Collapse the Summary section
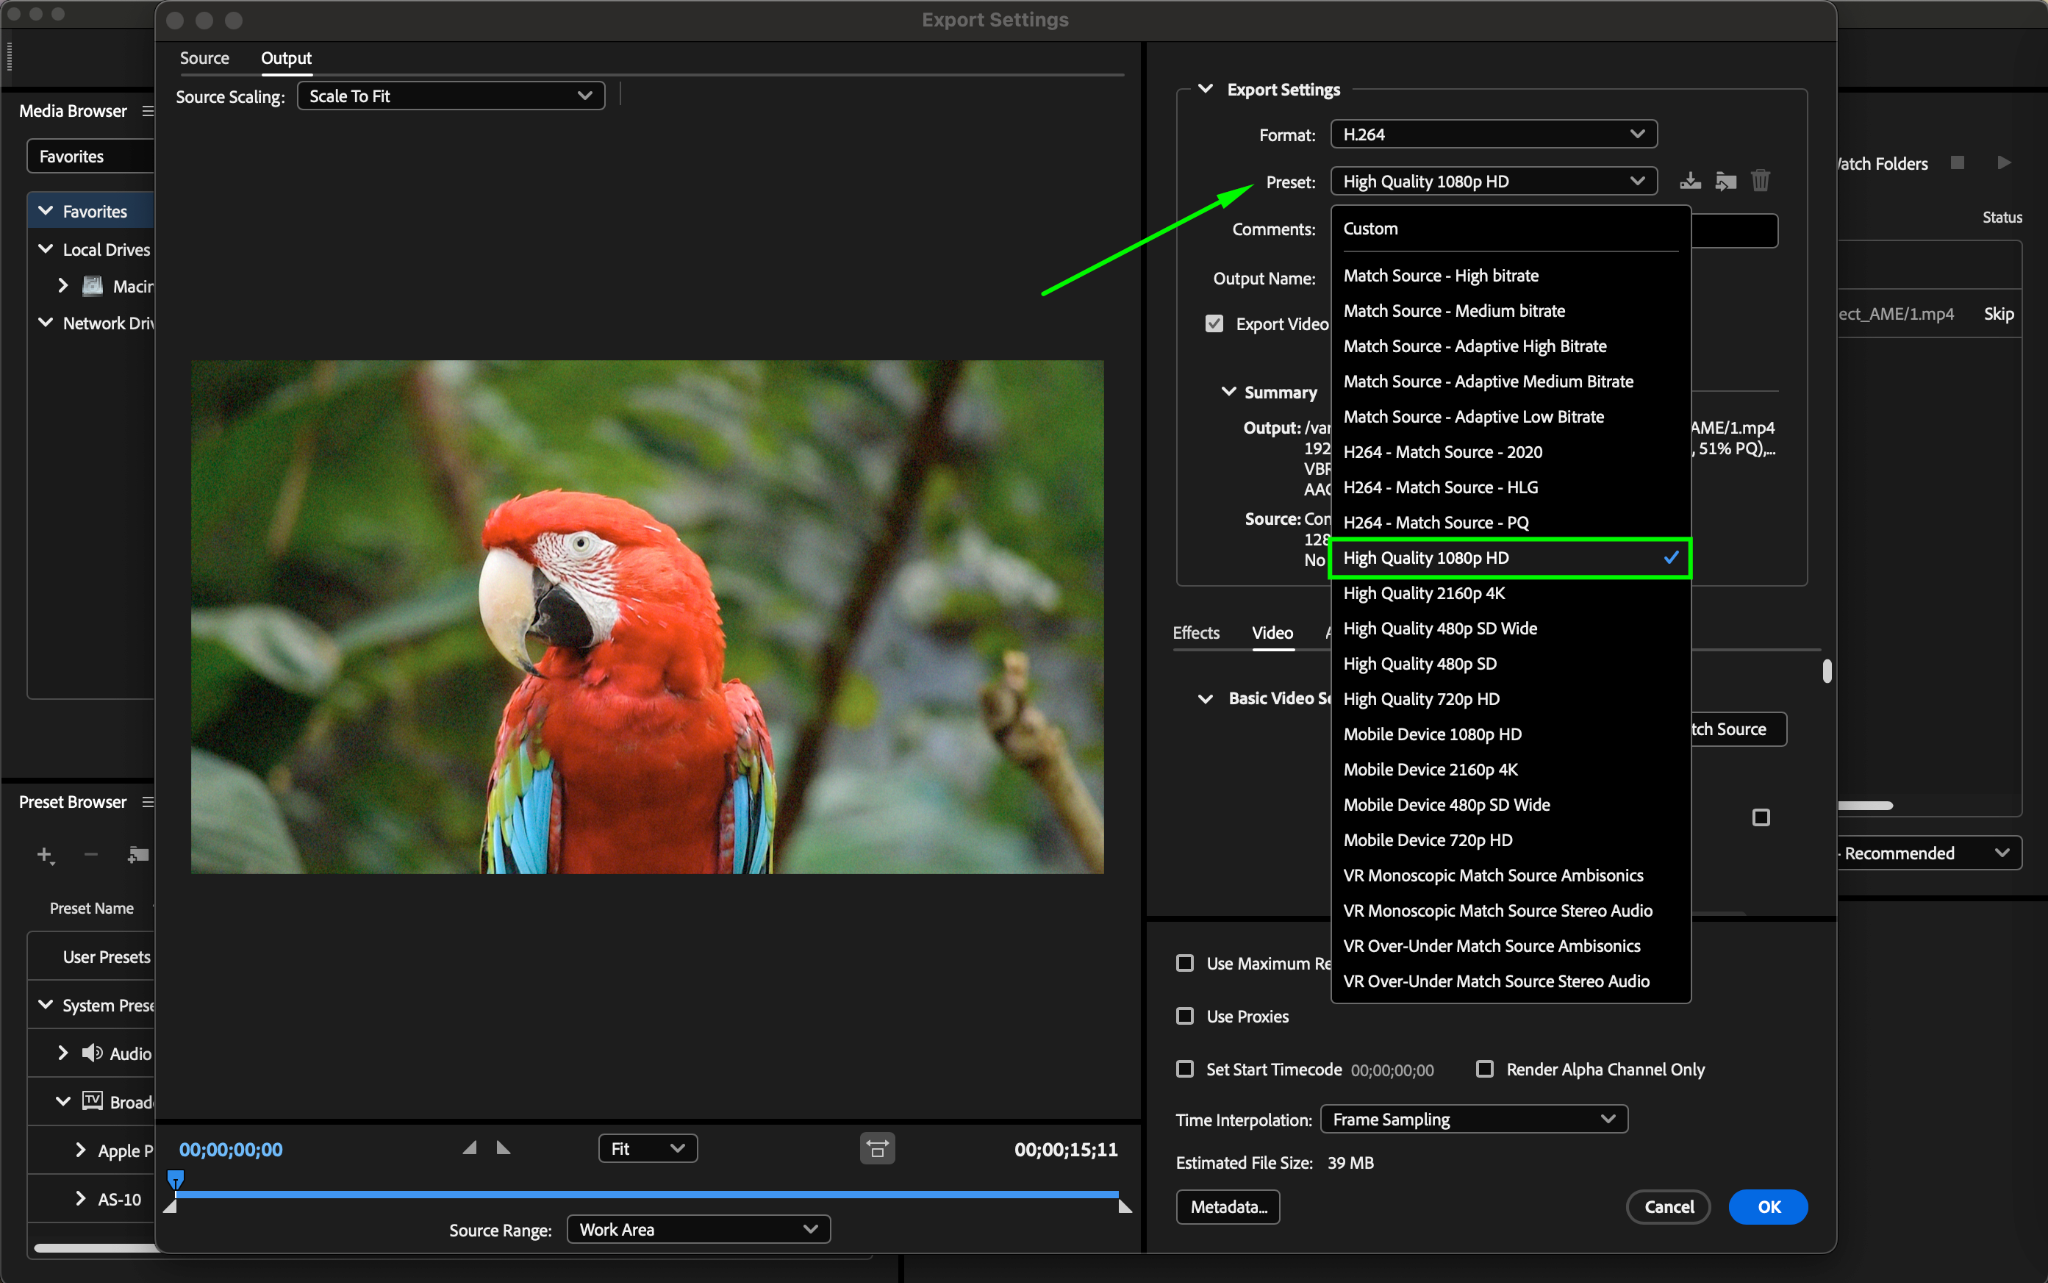This screenshot has height=1283, width=2048. pos(1229,392)
